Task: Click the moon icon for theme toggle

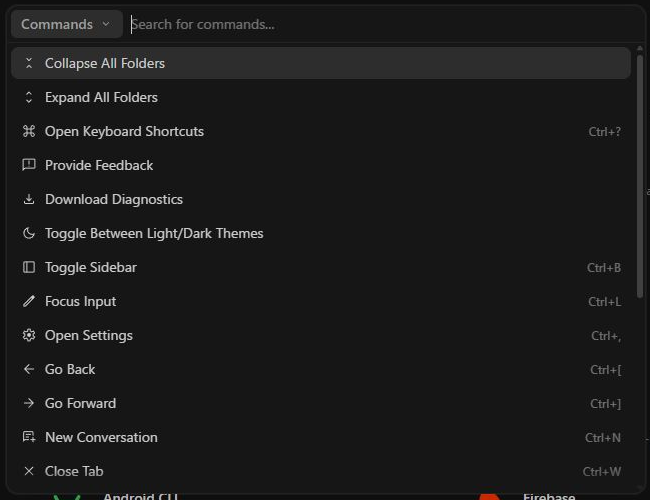Action: click(x=29, y=233)
